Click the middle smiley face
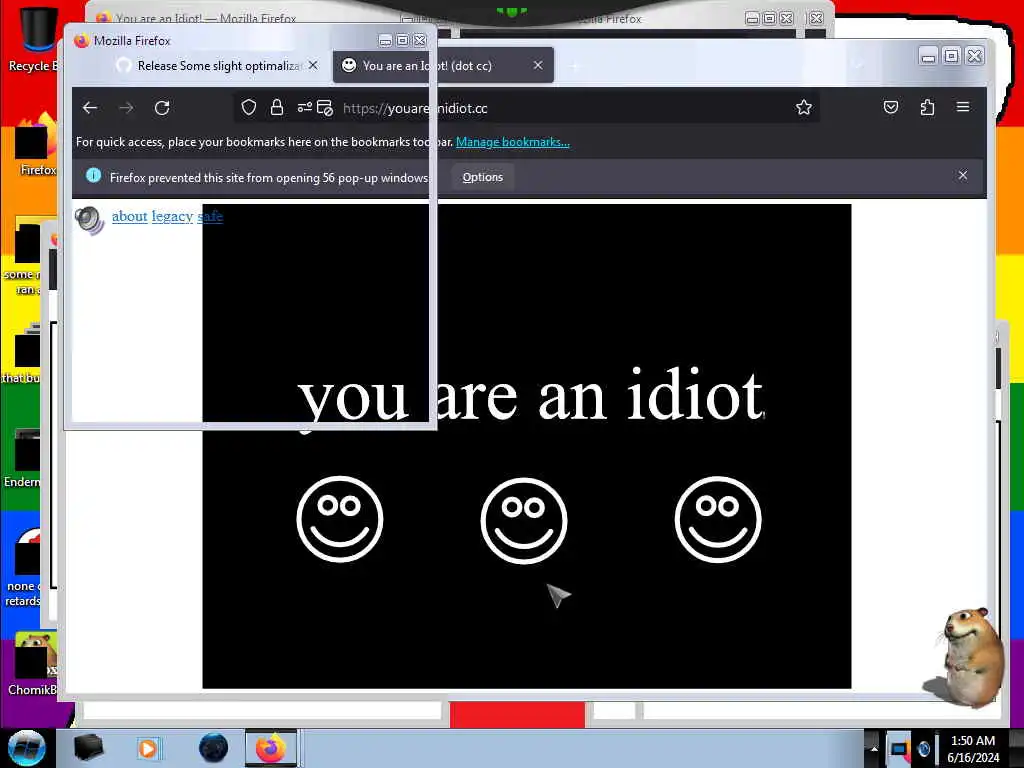1024x768 pixels. tap(524, 520)
